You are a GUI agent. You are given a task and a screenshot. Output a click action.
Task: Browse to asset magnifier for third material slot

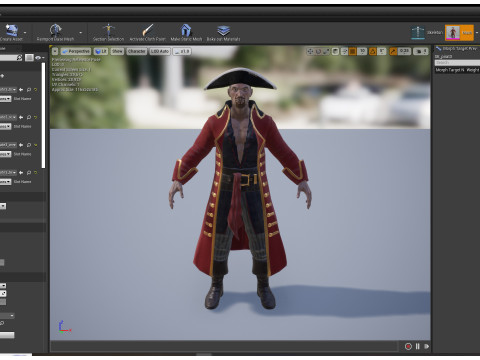[29, 145]
